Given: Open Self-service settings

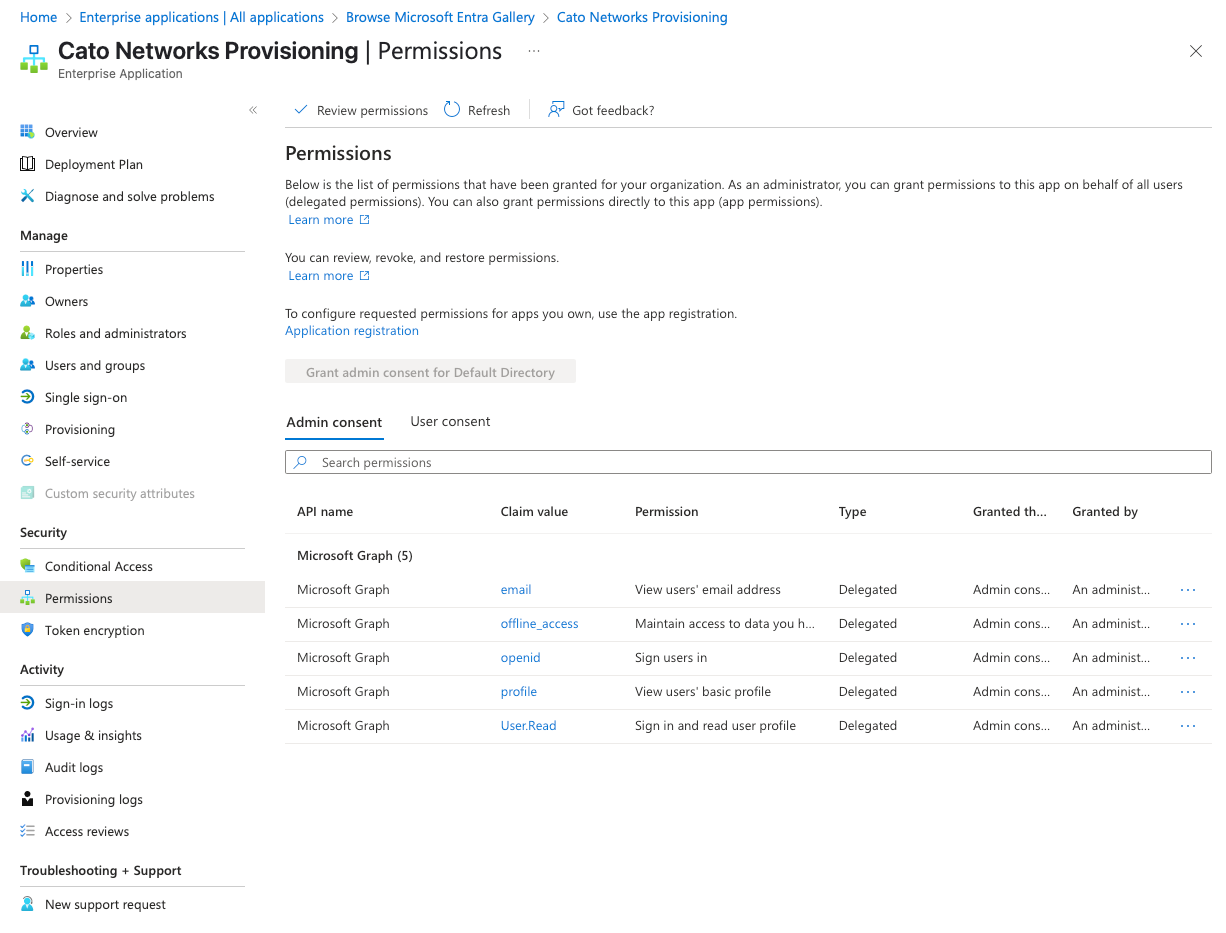Looking at the screenshot, I should [x=77, y=461].
